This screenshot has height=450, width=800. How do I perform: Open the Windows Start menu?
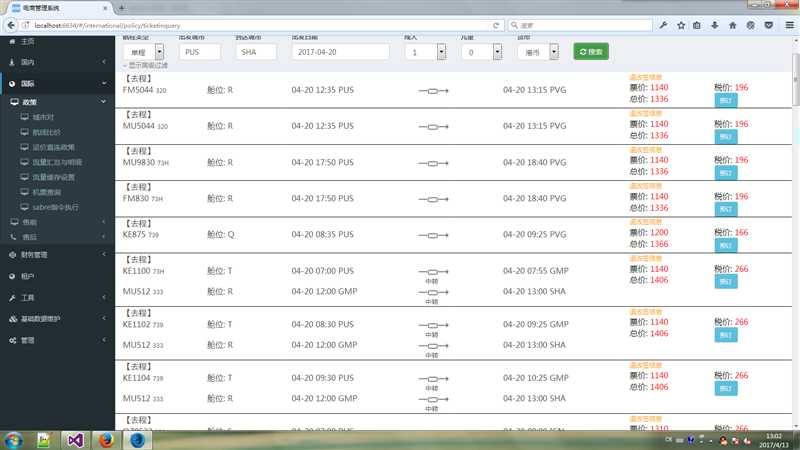[x=13, y=440]
